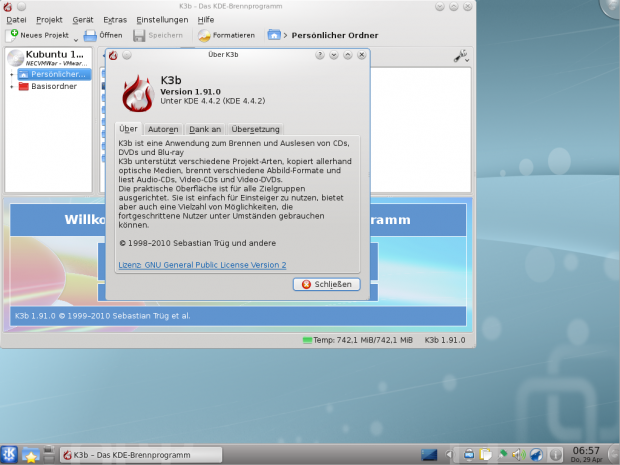
Task: Click the Schließen button
Action: coord(327,284)
